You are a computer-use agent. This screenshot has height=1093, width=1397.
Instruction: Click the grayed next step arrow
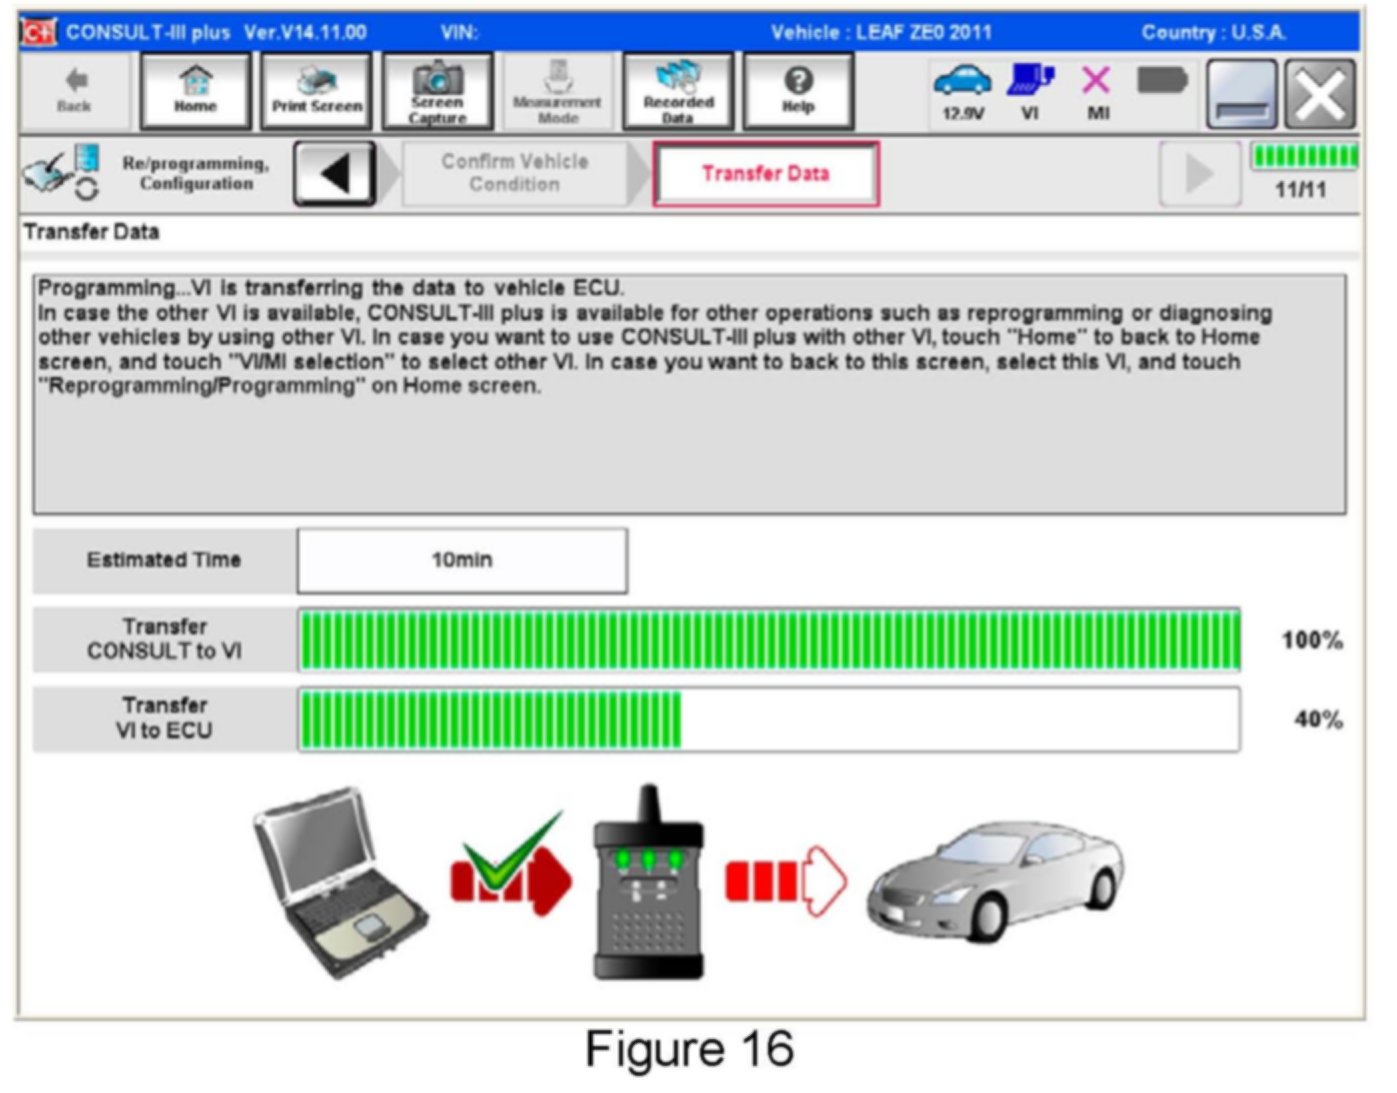[x=1198, y=174]
